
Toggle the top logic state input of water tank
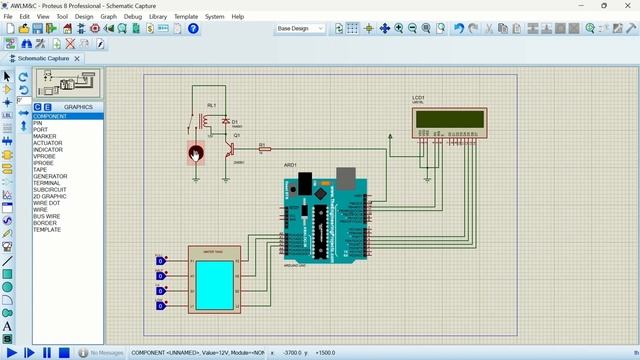click(x=161, y=261)
